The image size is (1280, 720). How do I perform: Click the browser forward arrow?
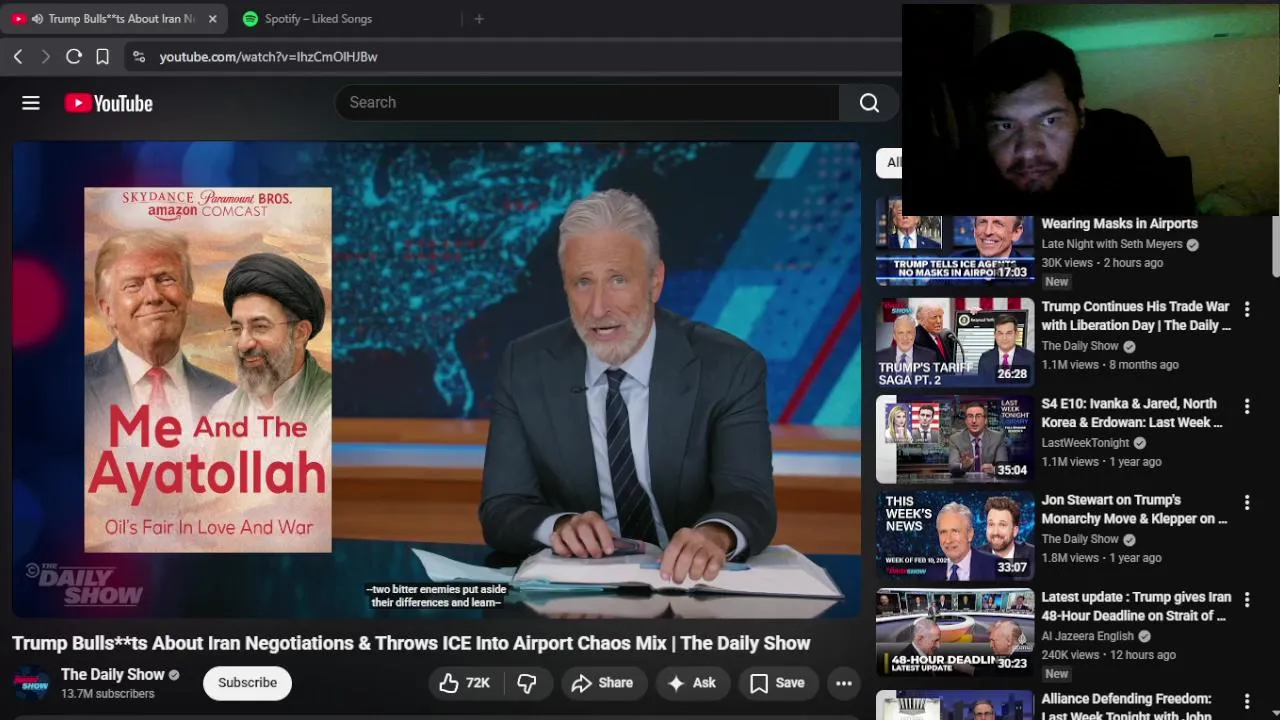[x=45, y=57]
